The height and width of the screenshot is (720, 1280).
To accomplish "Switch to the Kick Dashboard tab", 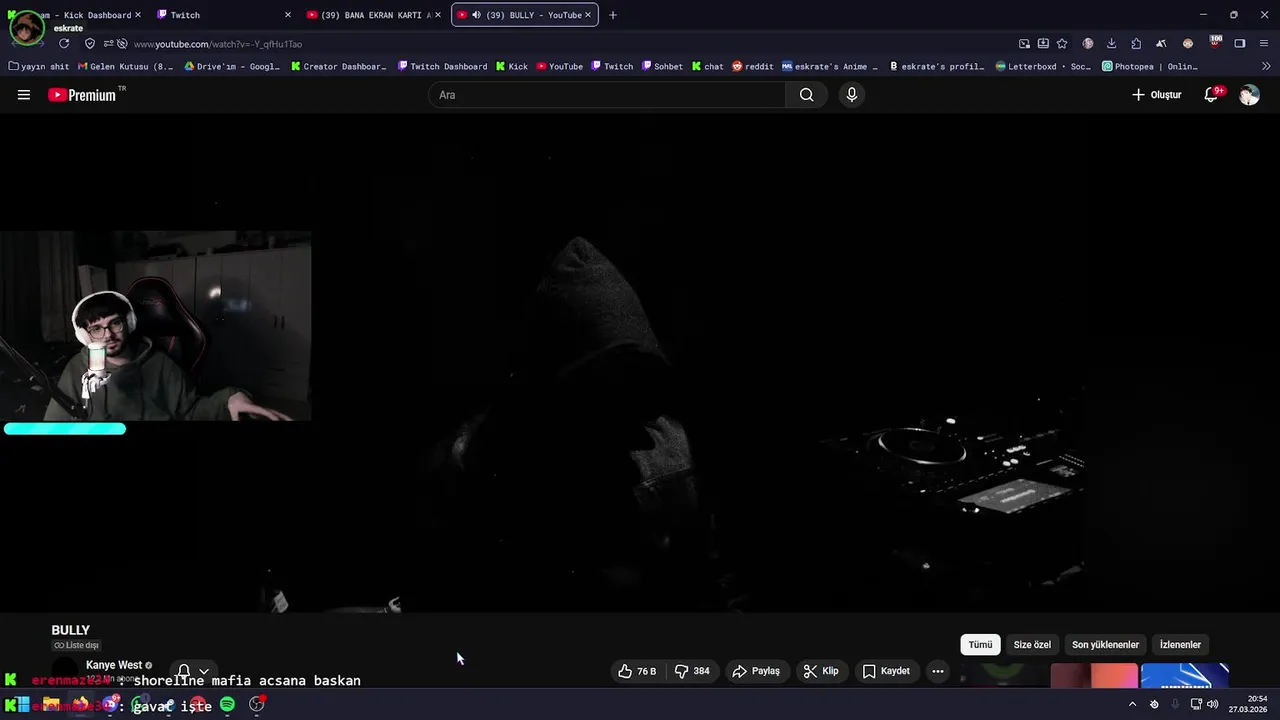I will click(76, 15).
